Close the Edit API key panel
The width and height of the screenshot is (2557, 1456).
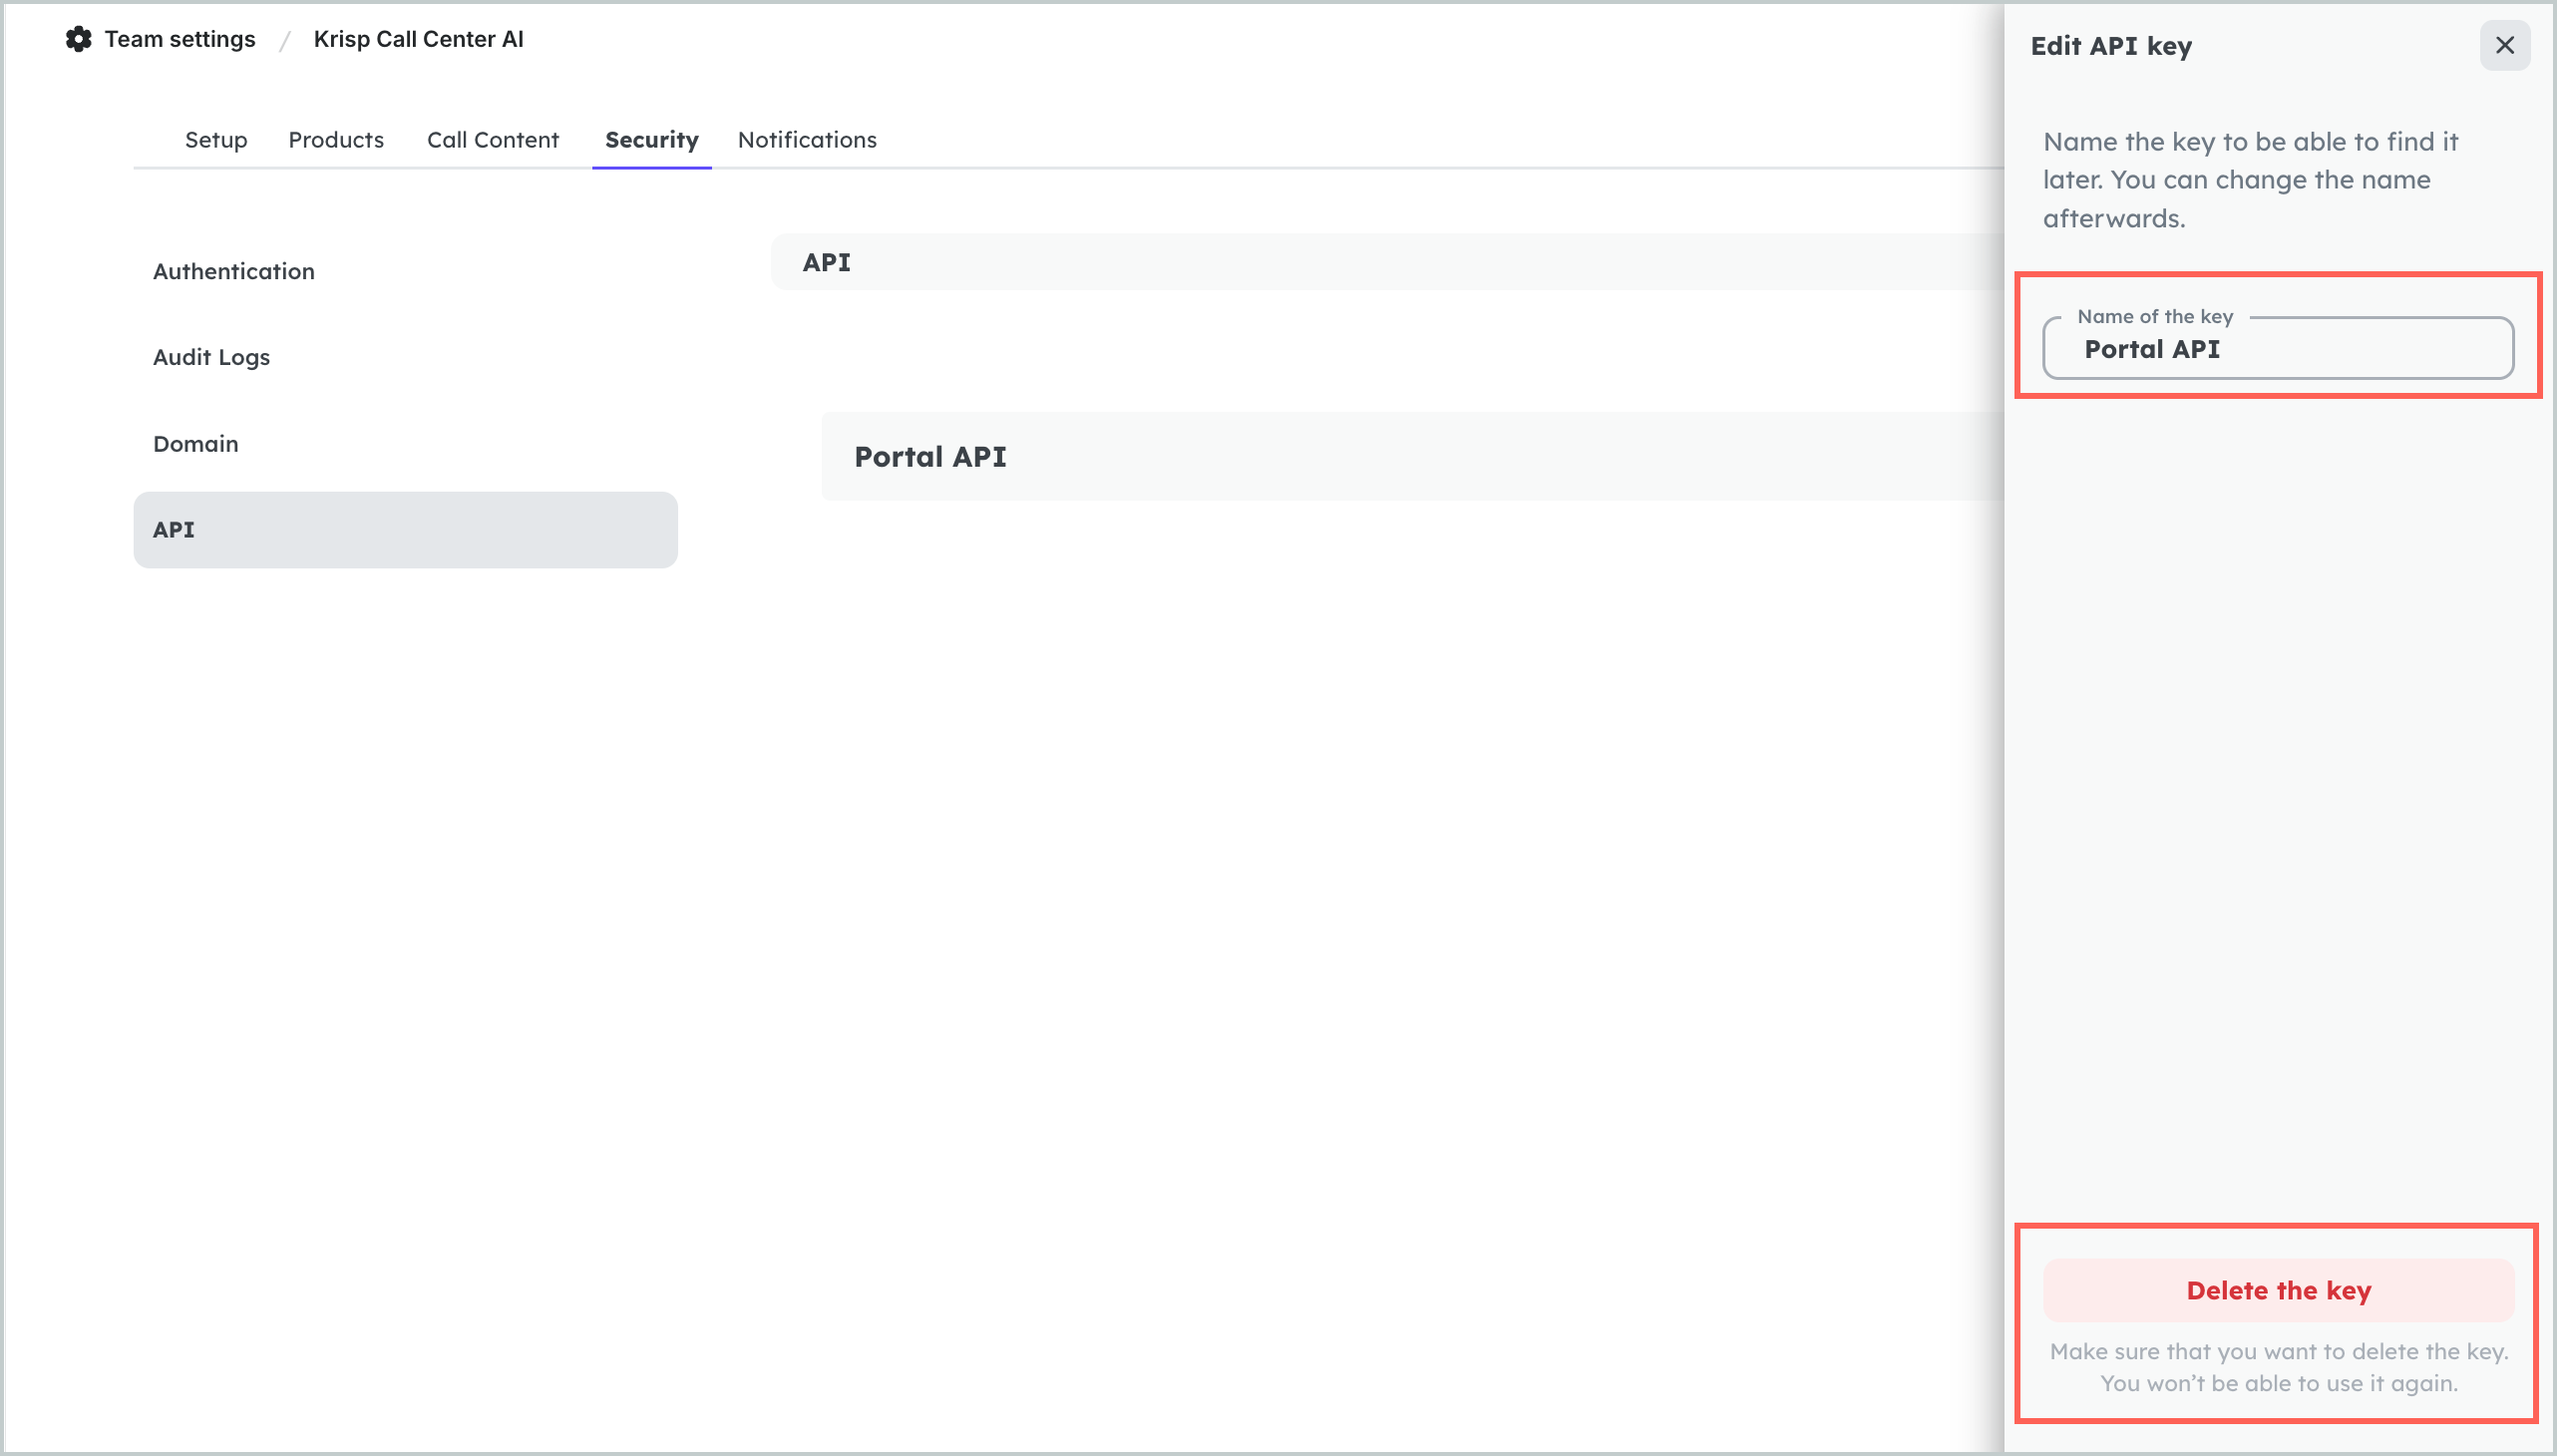2504,45
